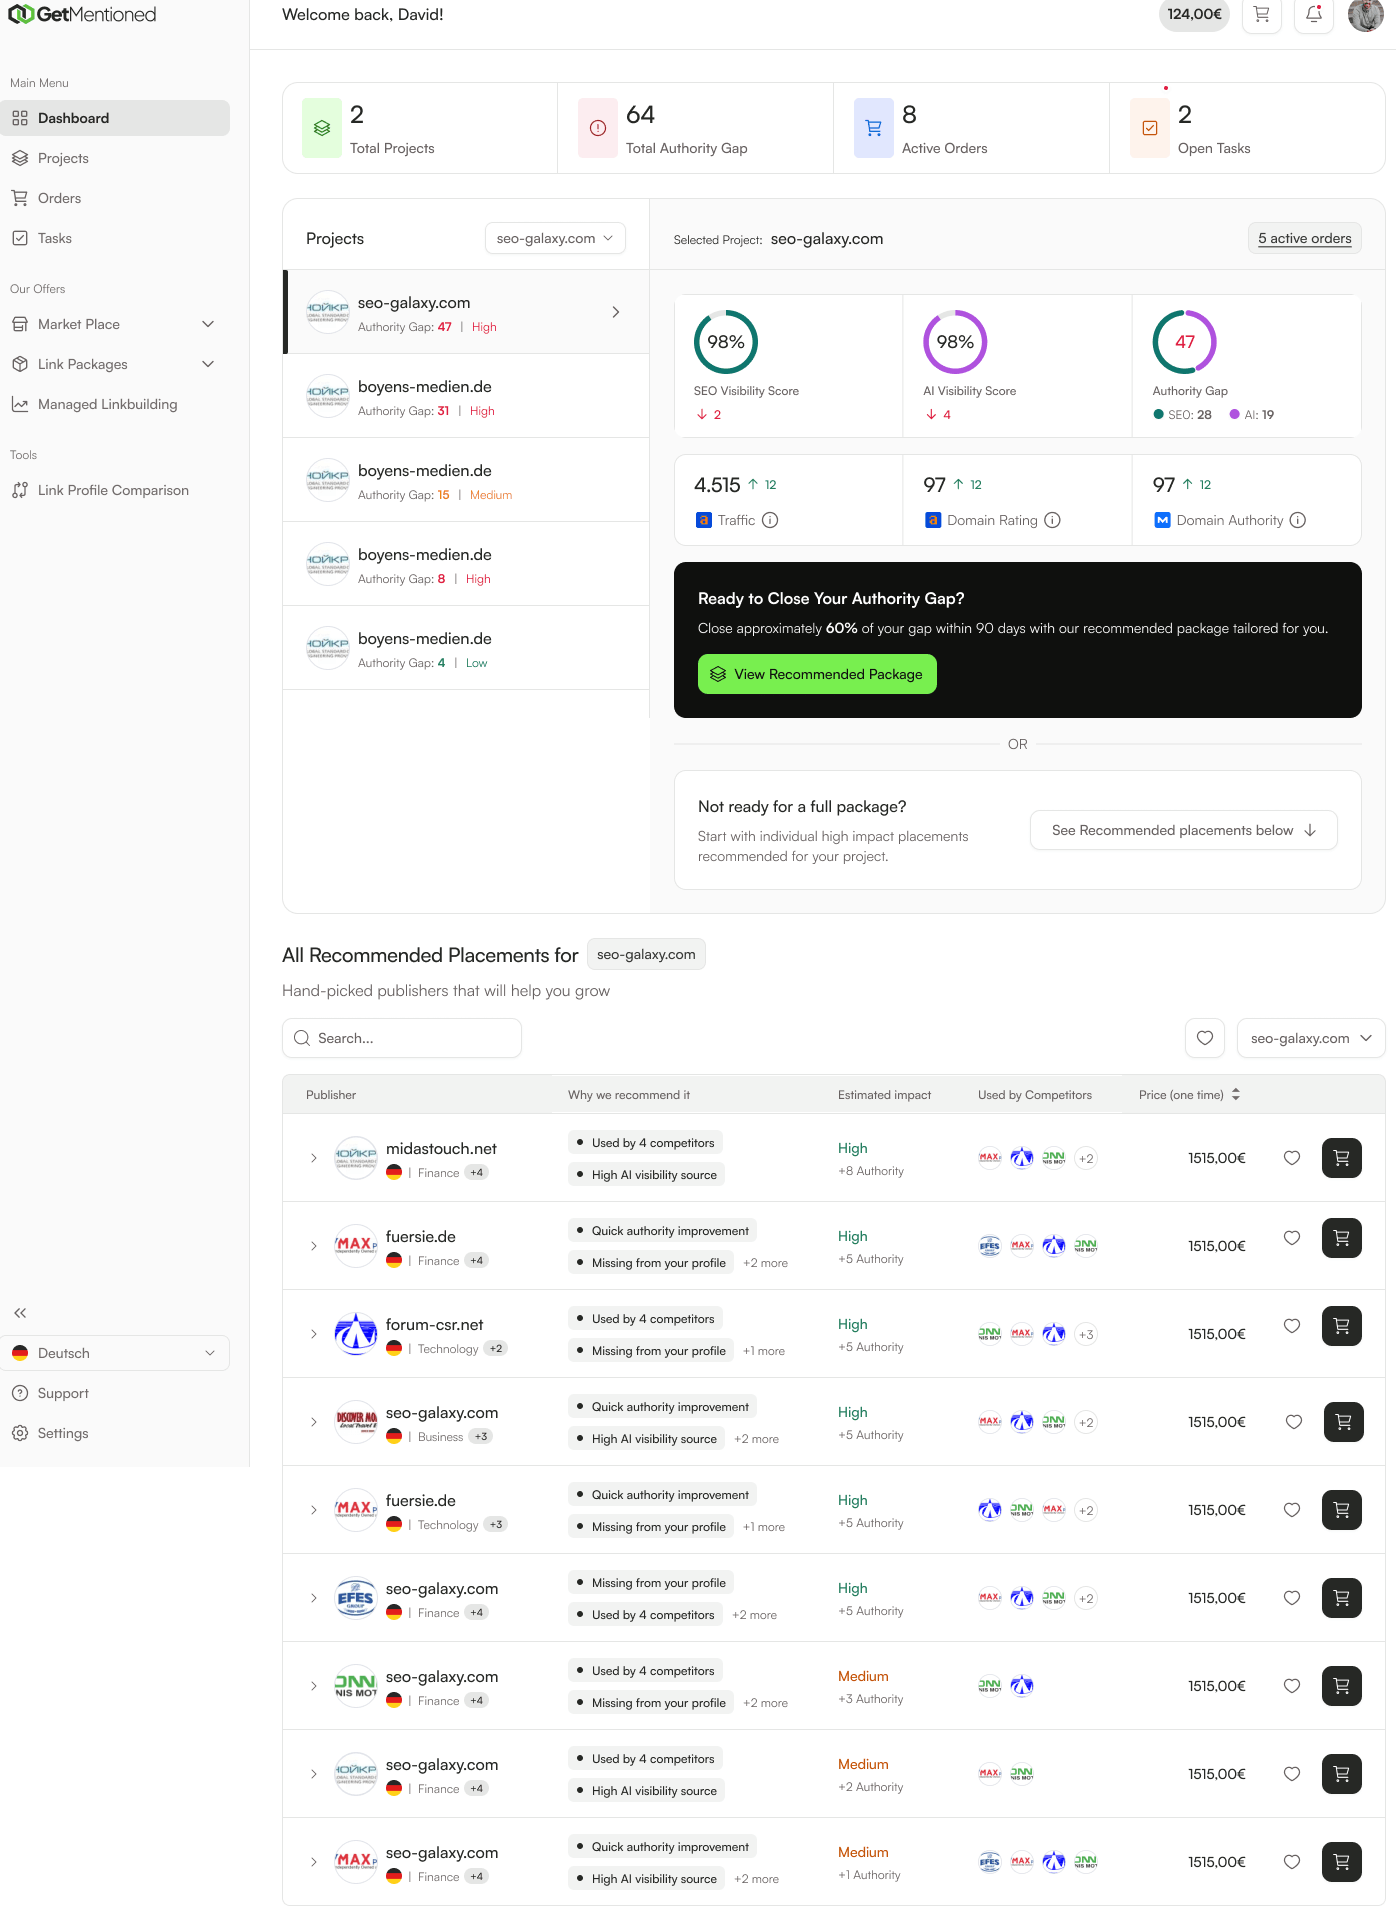1396x1916 pixels.
Task: Add fuersie.de Technology placement to cart
Action: click(1342, 1510)
